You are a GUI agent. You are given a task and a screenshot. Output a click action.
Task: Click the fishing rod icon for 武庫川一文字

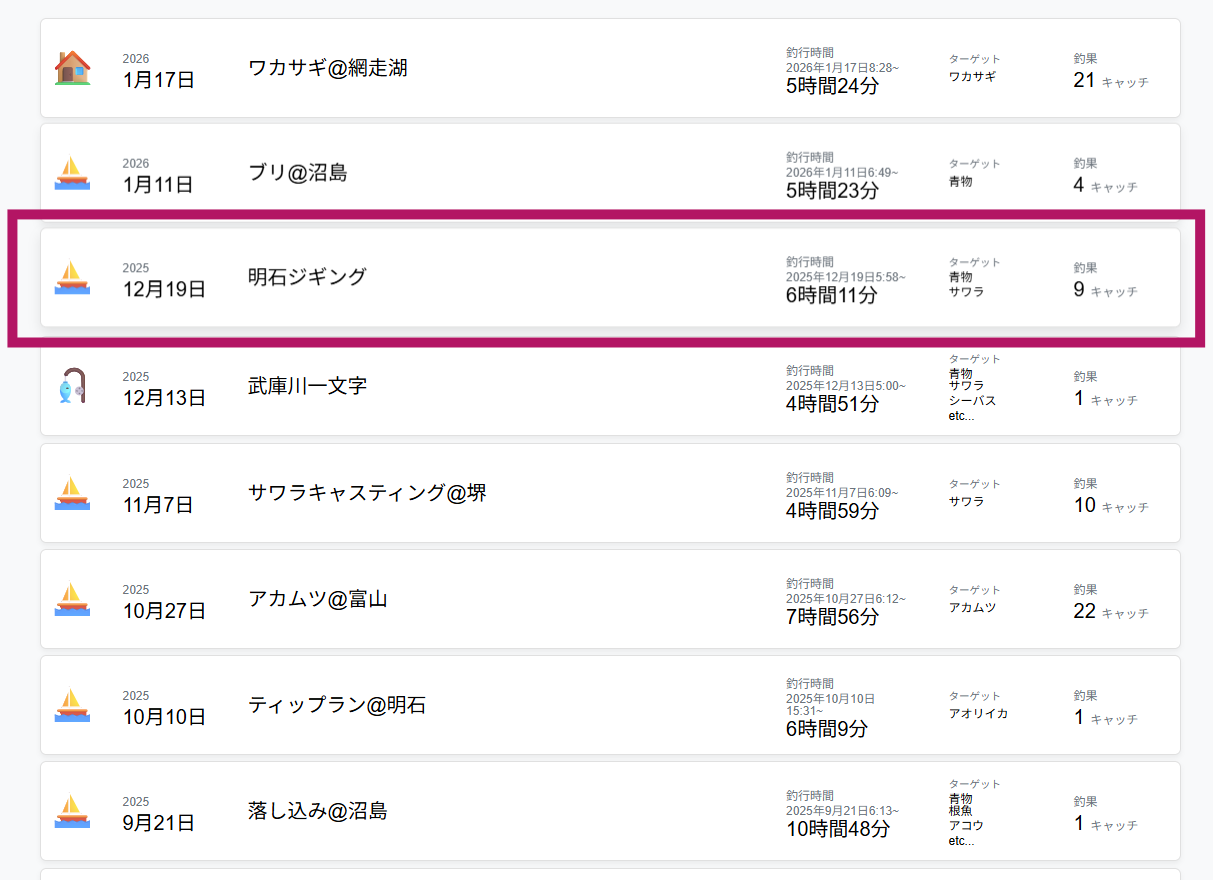coord(72,386)
